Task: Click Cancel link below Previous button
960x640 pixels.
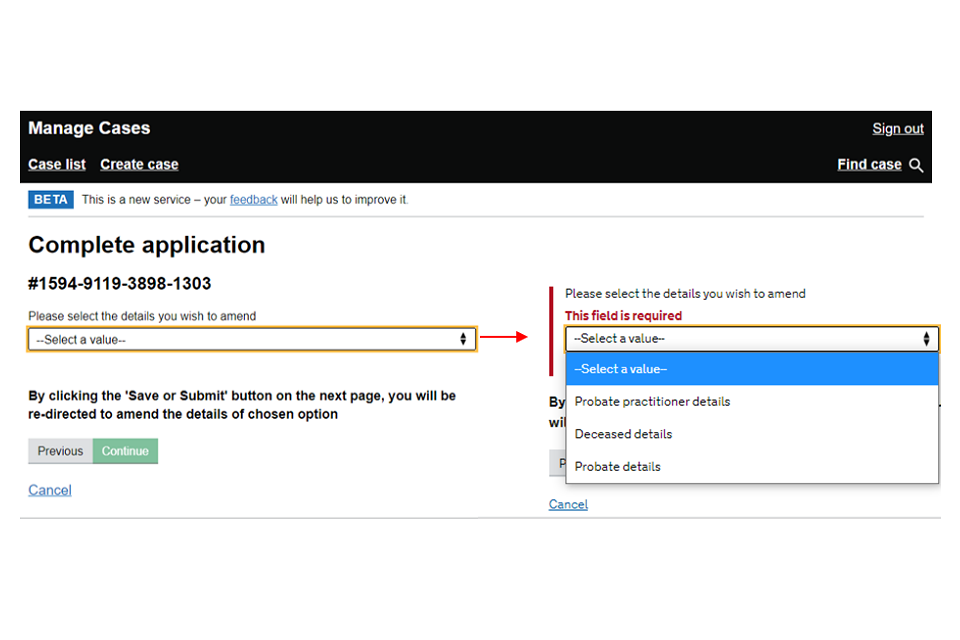Action: click(50, 490)
